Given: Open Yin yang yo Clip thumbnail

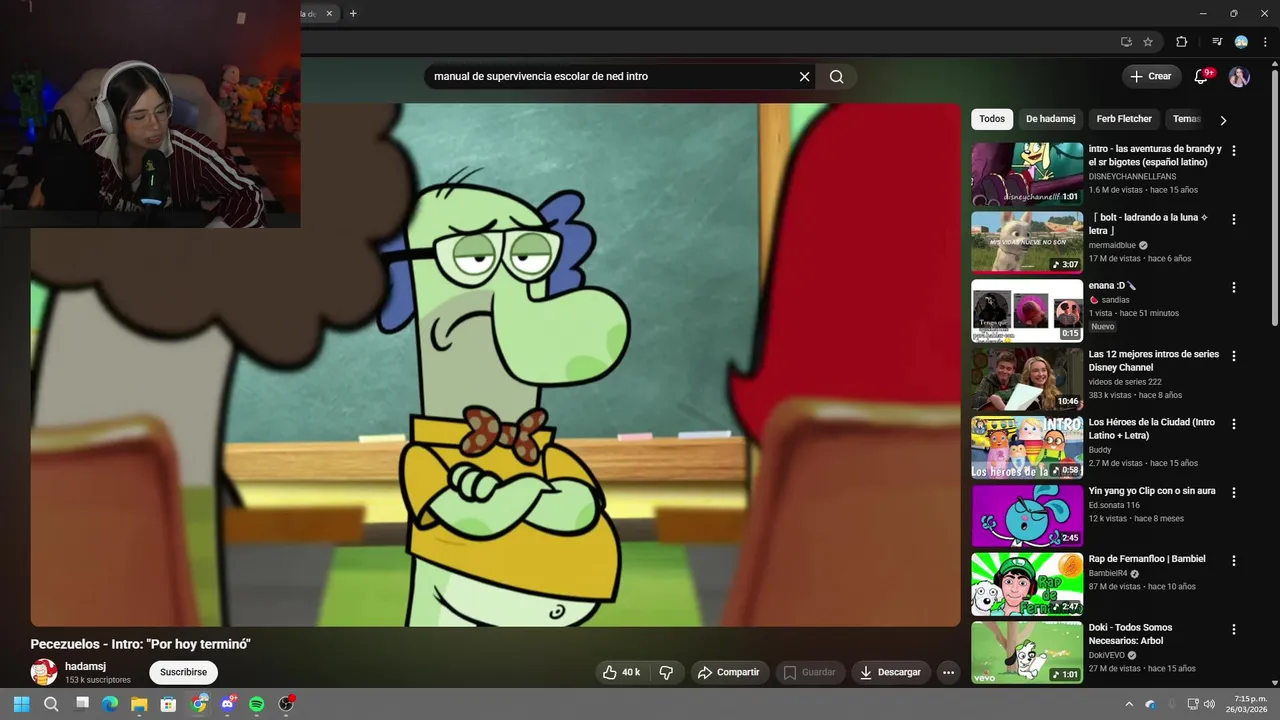Looking at the screenshot, I should [1027, 516].
